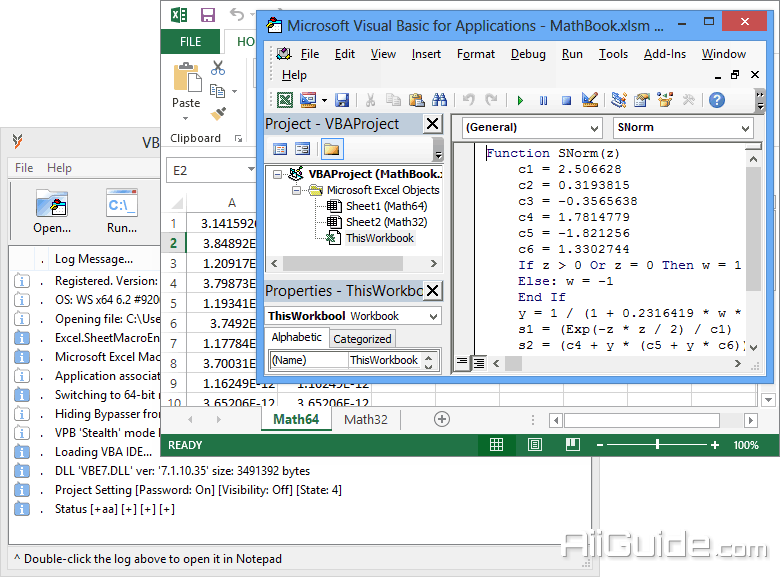
Task: Toggle Procedure View button in code window
Action: [x=462, y=362]
